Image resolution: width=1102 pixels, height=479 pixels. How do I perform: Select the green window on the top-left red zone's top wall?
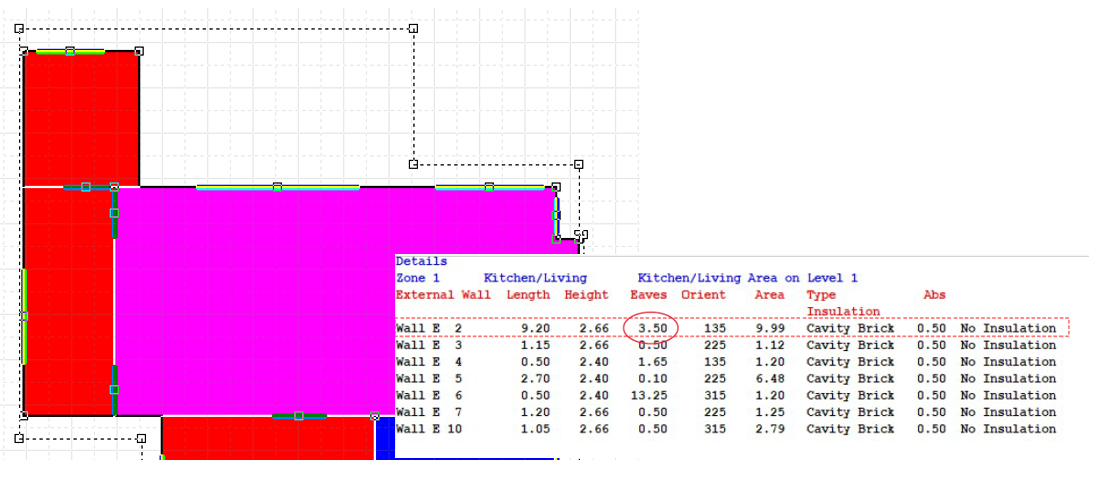tap(70, 51)
